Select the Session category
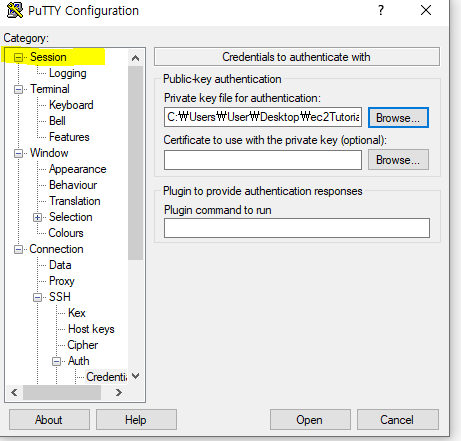The width and height of the screenshot is (461, 441). [x=48, y=57]
